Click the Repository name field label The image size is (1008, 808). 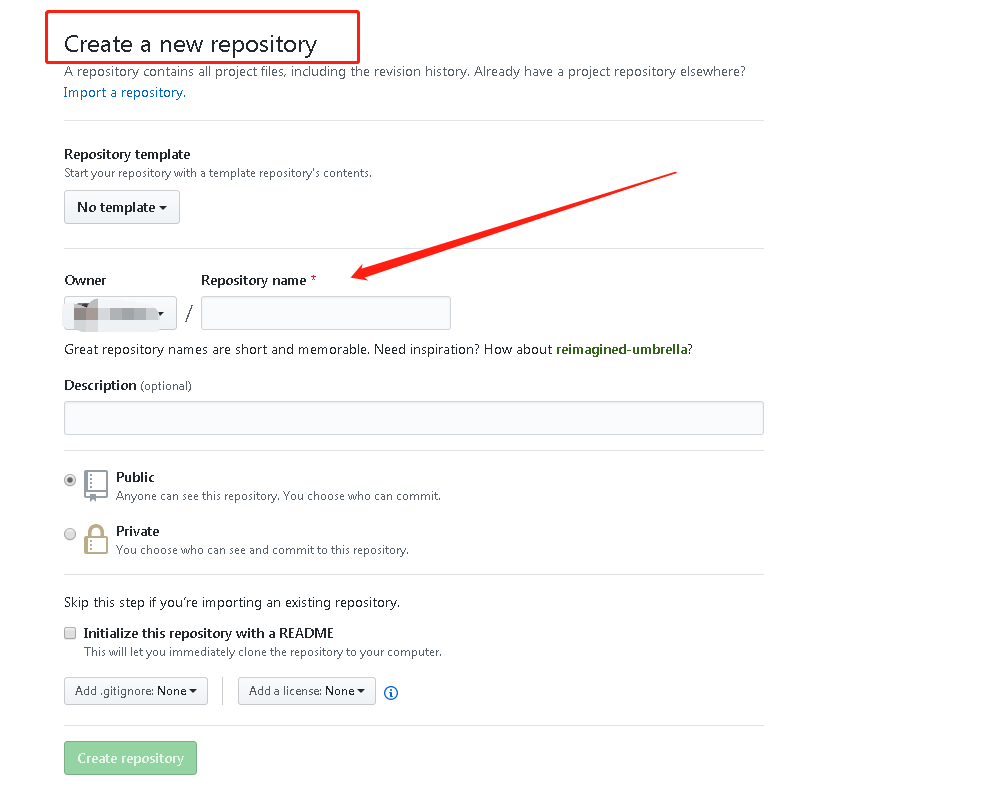click(x=253, y=281)
